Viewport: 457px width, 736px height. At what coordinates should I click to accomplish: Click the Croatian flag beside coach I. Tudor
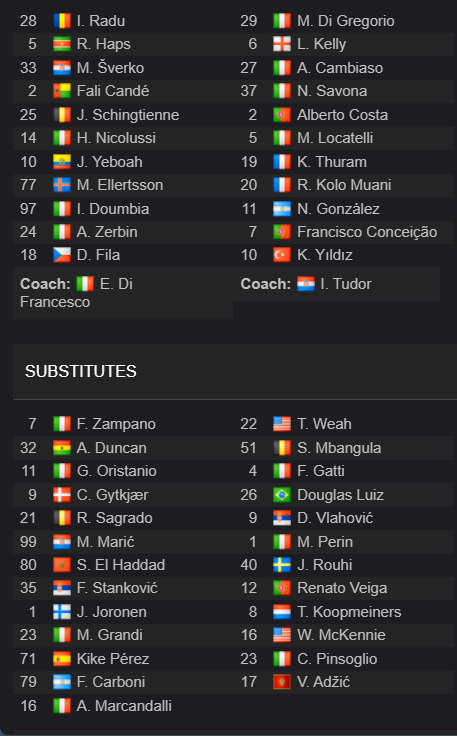[305, 284]
